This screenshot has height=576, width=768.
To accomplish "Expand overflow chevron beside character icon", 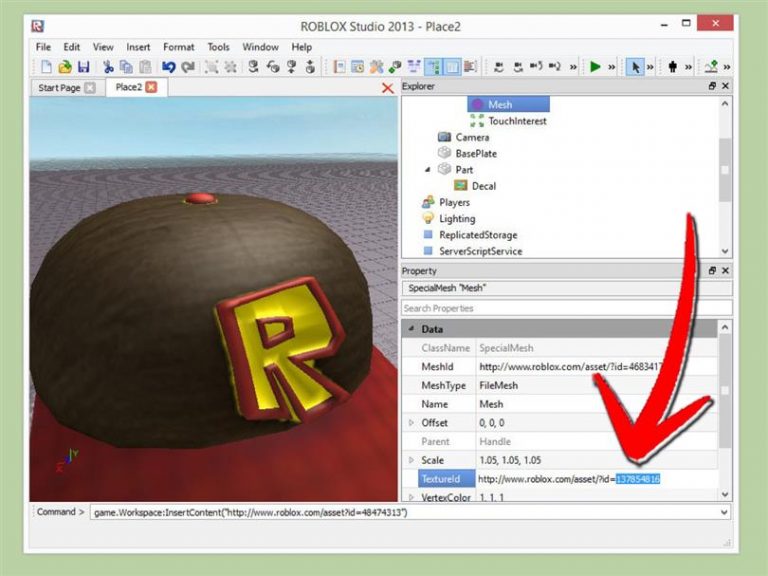I will (x=688, y=67).
